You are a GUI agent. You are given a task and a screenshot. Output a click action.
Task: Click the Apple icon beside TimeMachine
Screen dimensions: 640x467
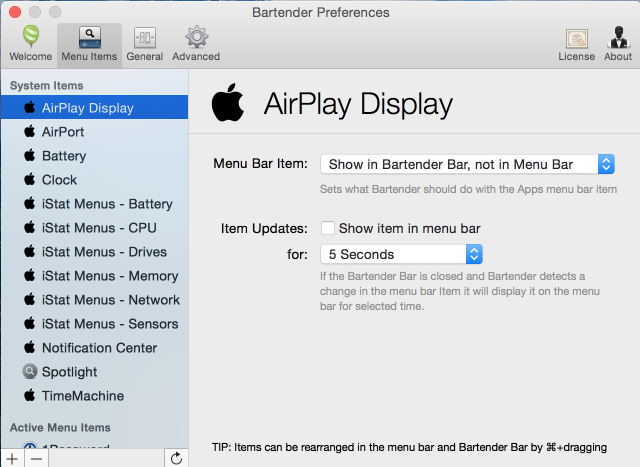click(x=29, y=395)
